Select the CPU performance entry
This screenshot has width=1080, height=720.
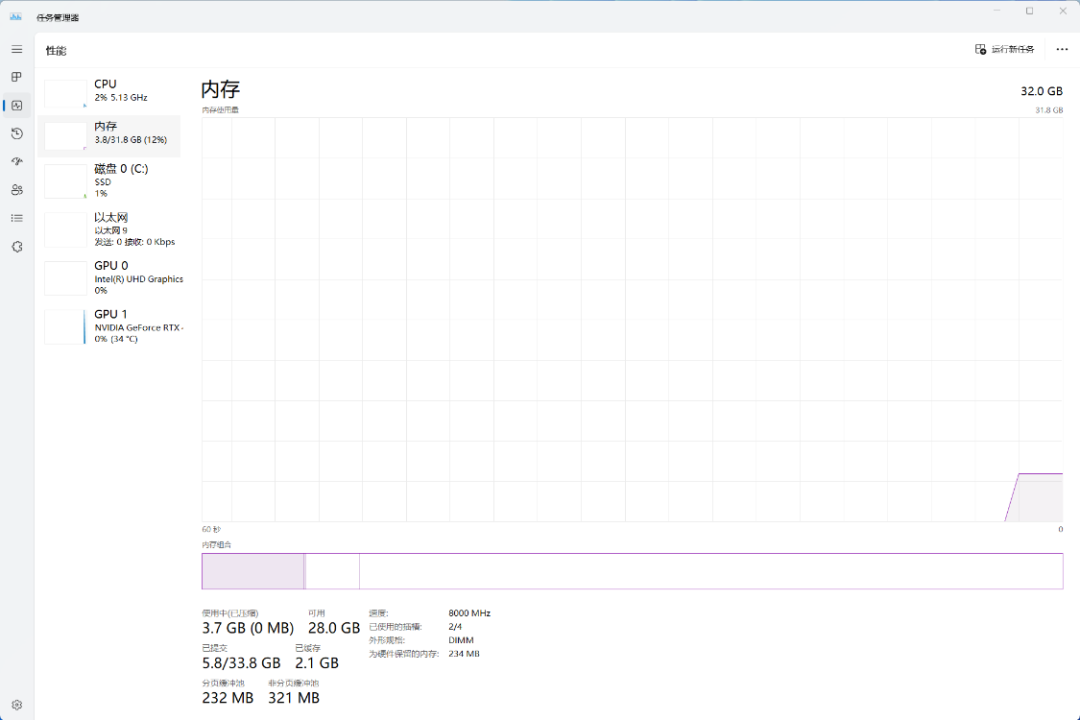pyautogui.click(x=110, y=94)
